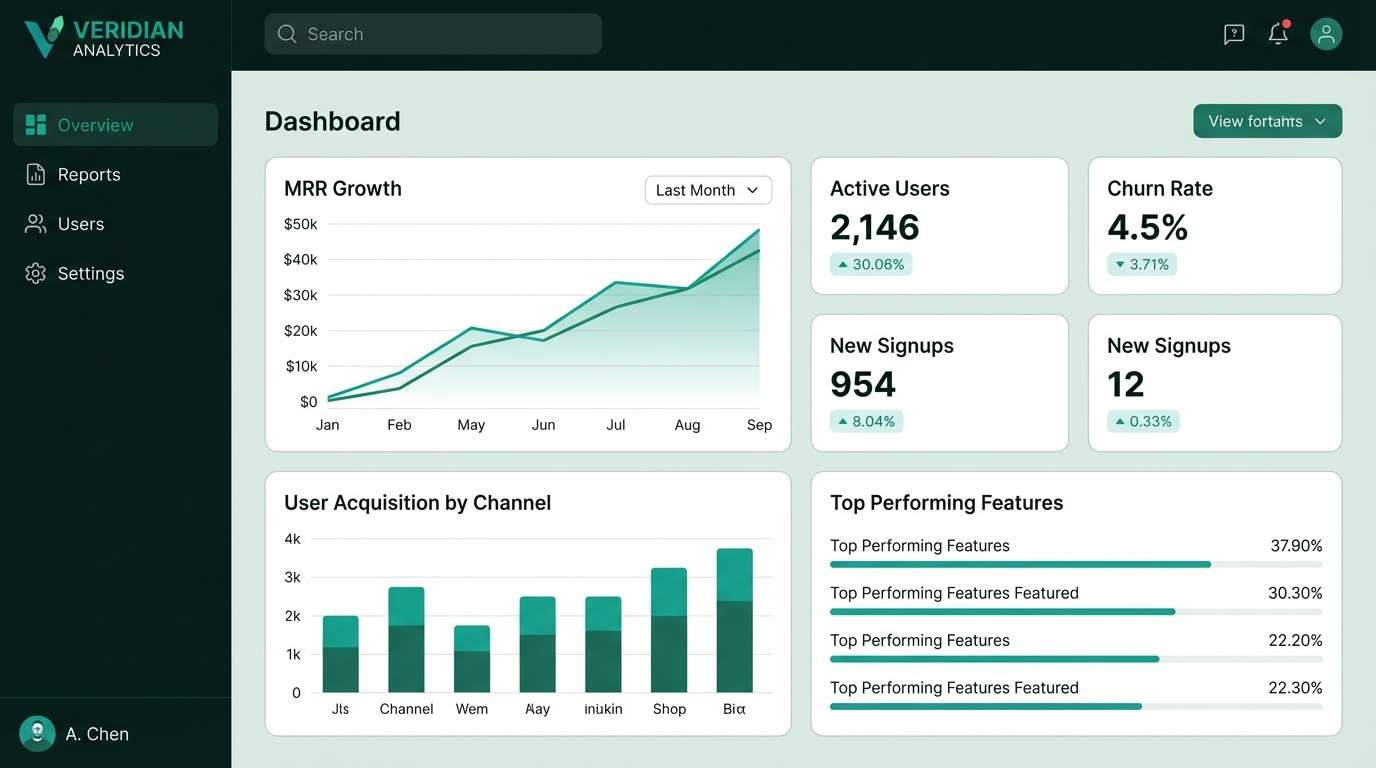Click inside the Search field
The height and width of the screenshot is (768, 1376).
pyautogui.click(x=430, y=33)
